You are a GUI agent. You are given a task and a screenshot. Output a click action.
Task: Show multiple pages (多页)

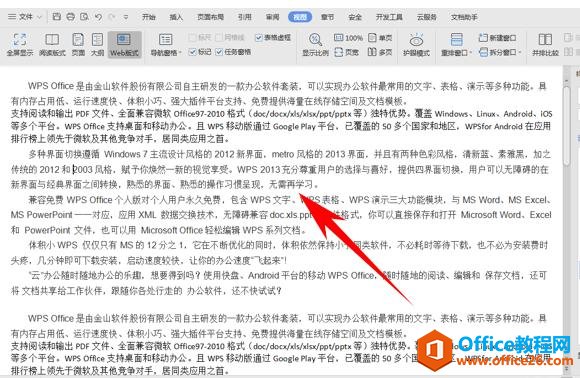coord(380,52)
